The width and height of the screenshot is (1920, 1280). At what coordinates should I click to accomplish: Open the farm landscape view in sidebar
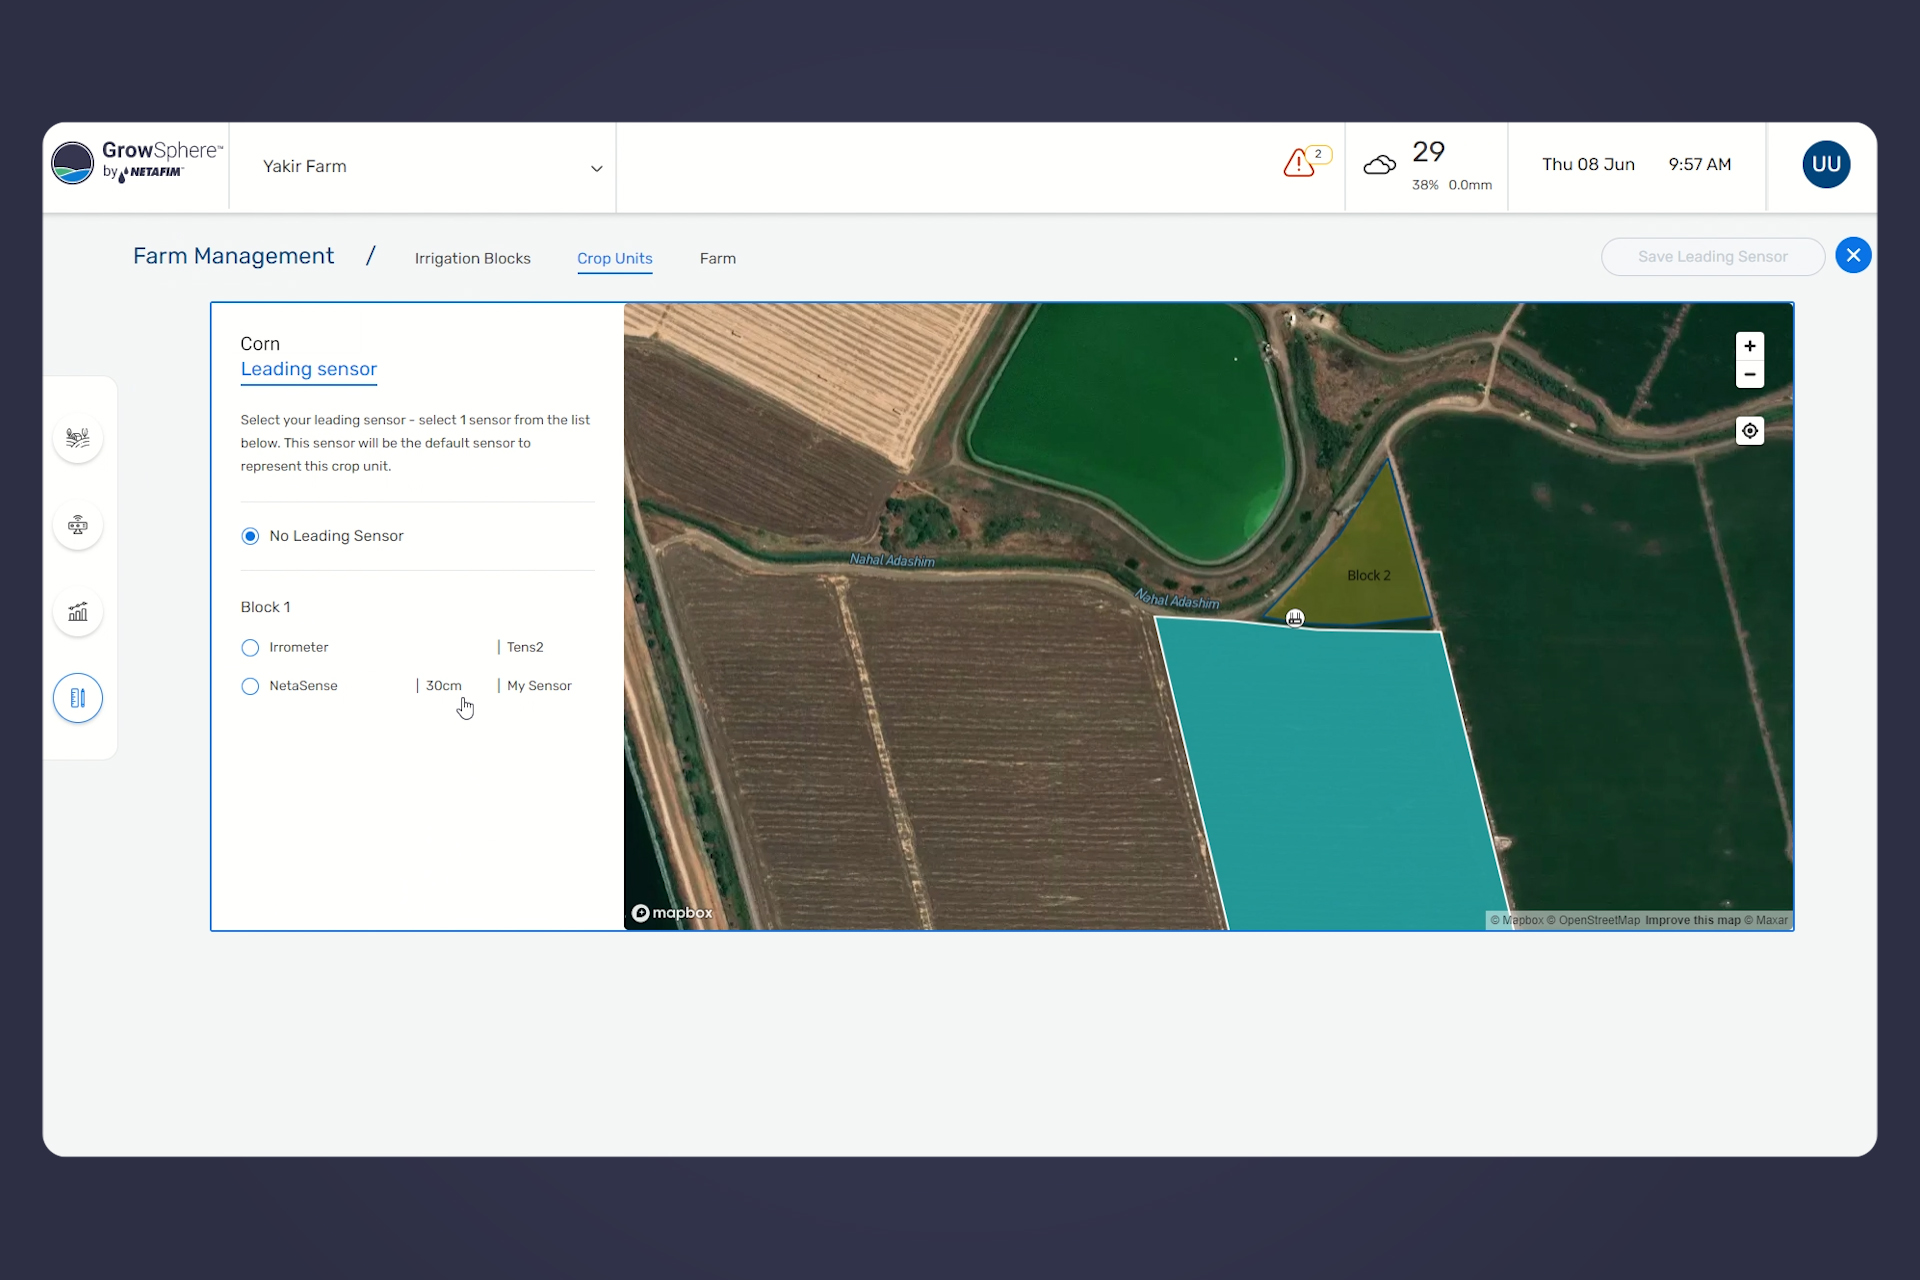point(78,438)
